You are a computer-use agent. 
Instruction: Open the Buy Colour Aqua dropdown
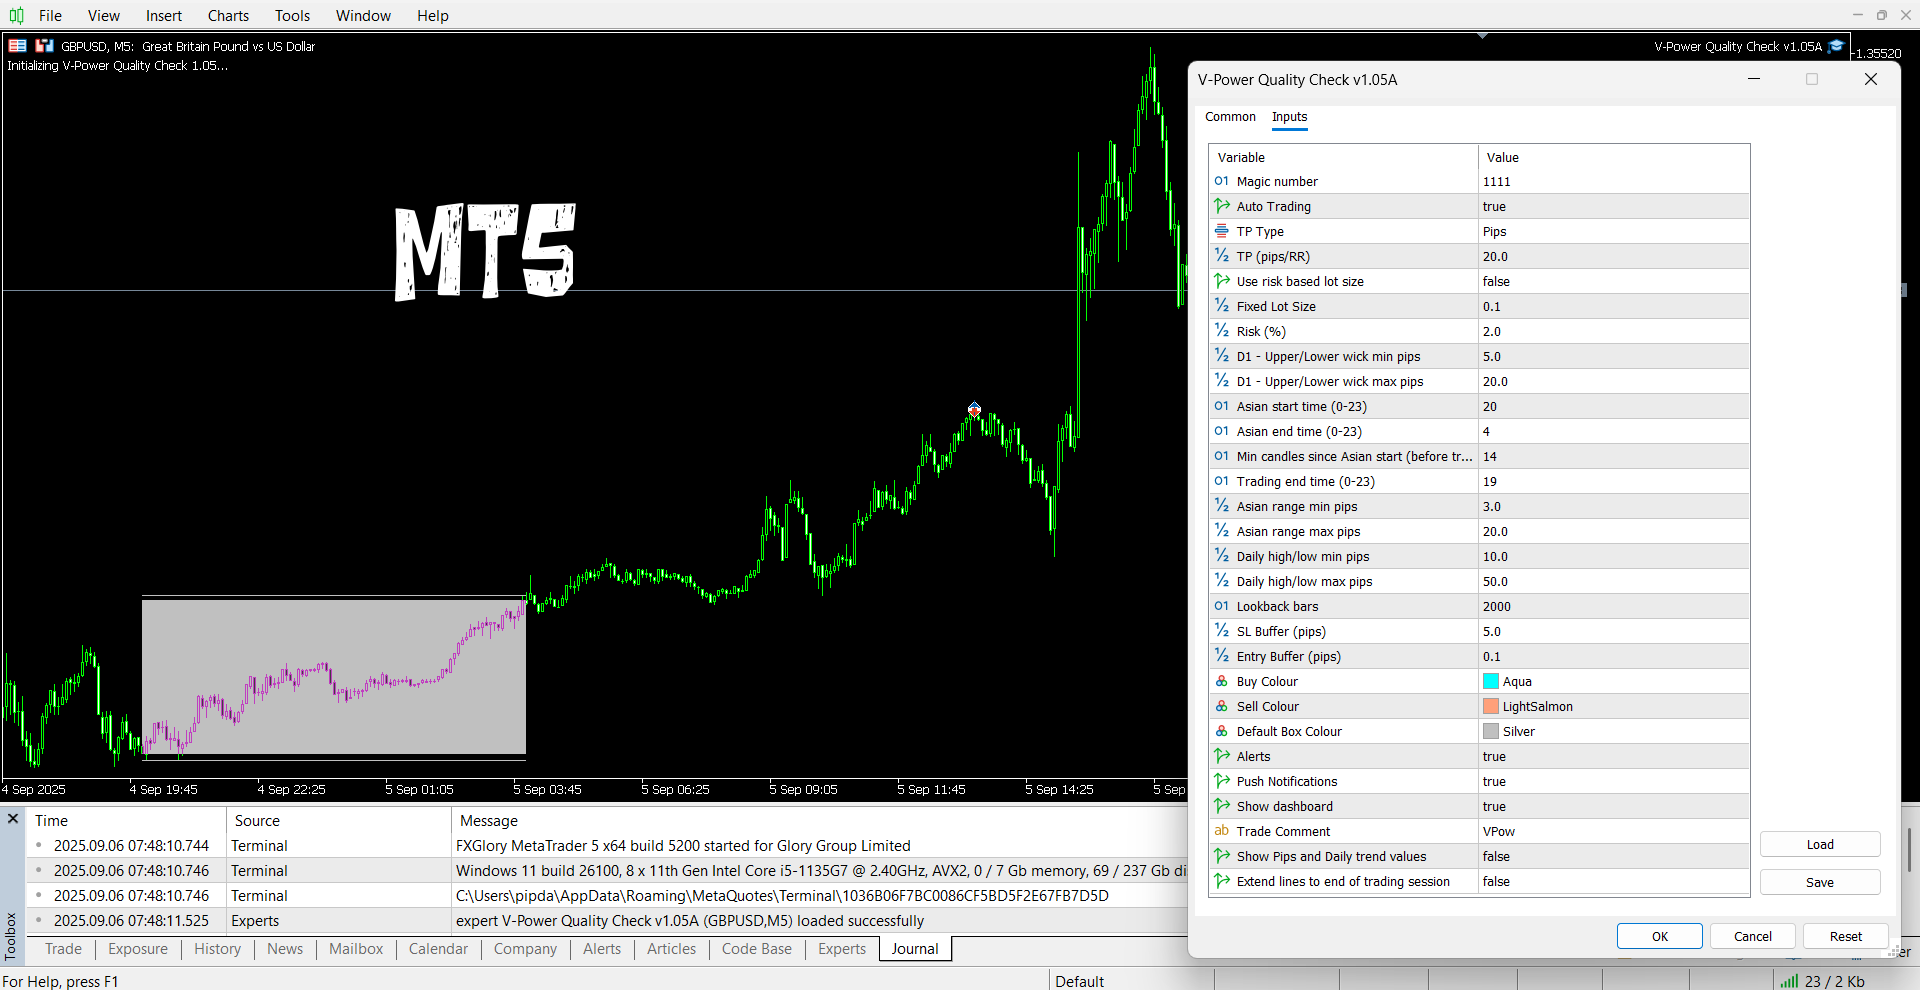coord(1614,681)
